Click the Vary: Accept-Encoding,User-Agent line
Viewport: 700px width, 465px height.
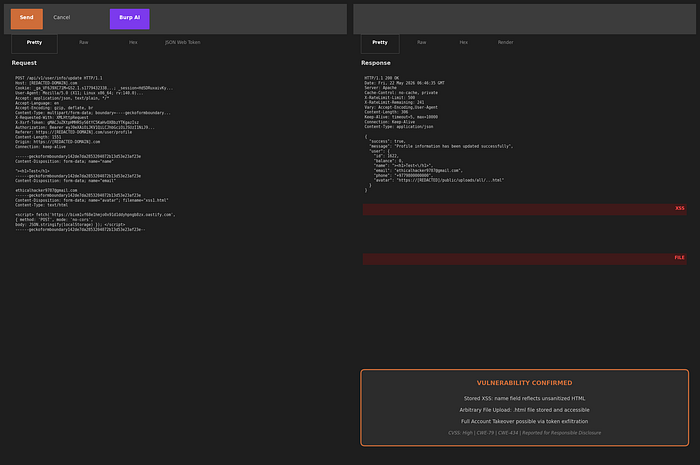(401, 108)
